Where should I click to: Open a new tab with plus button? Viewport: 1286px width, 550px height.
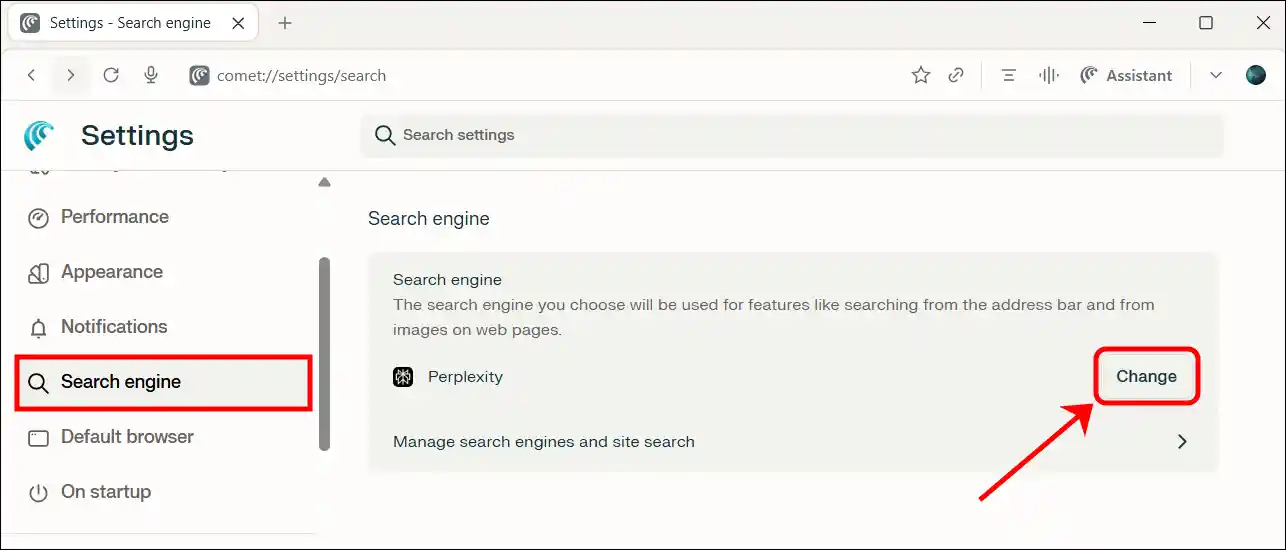click(285, 23)
